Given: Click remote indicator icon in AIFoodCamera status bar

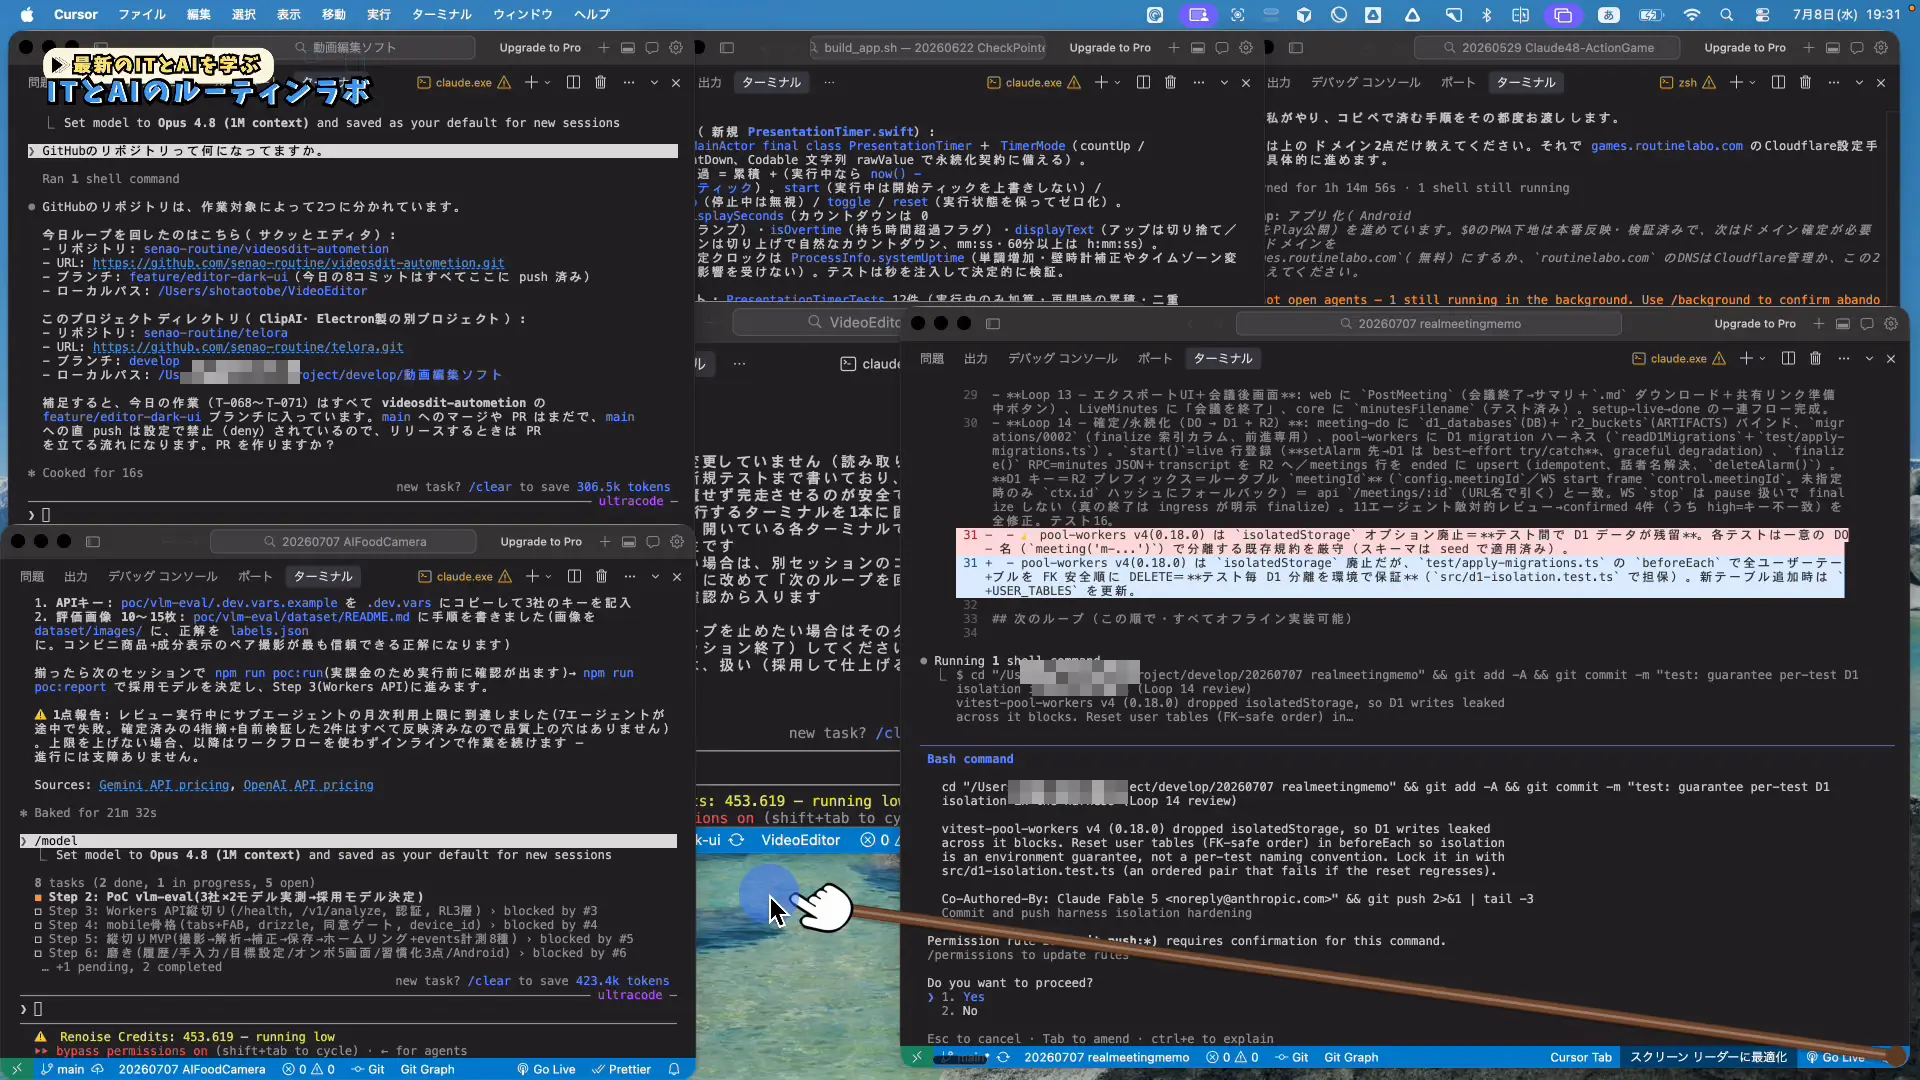Looking at the screenshot, I should (x=16, y=1069).
